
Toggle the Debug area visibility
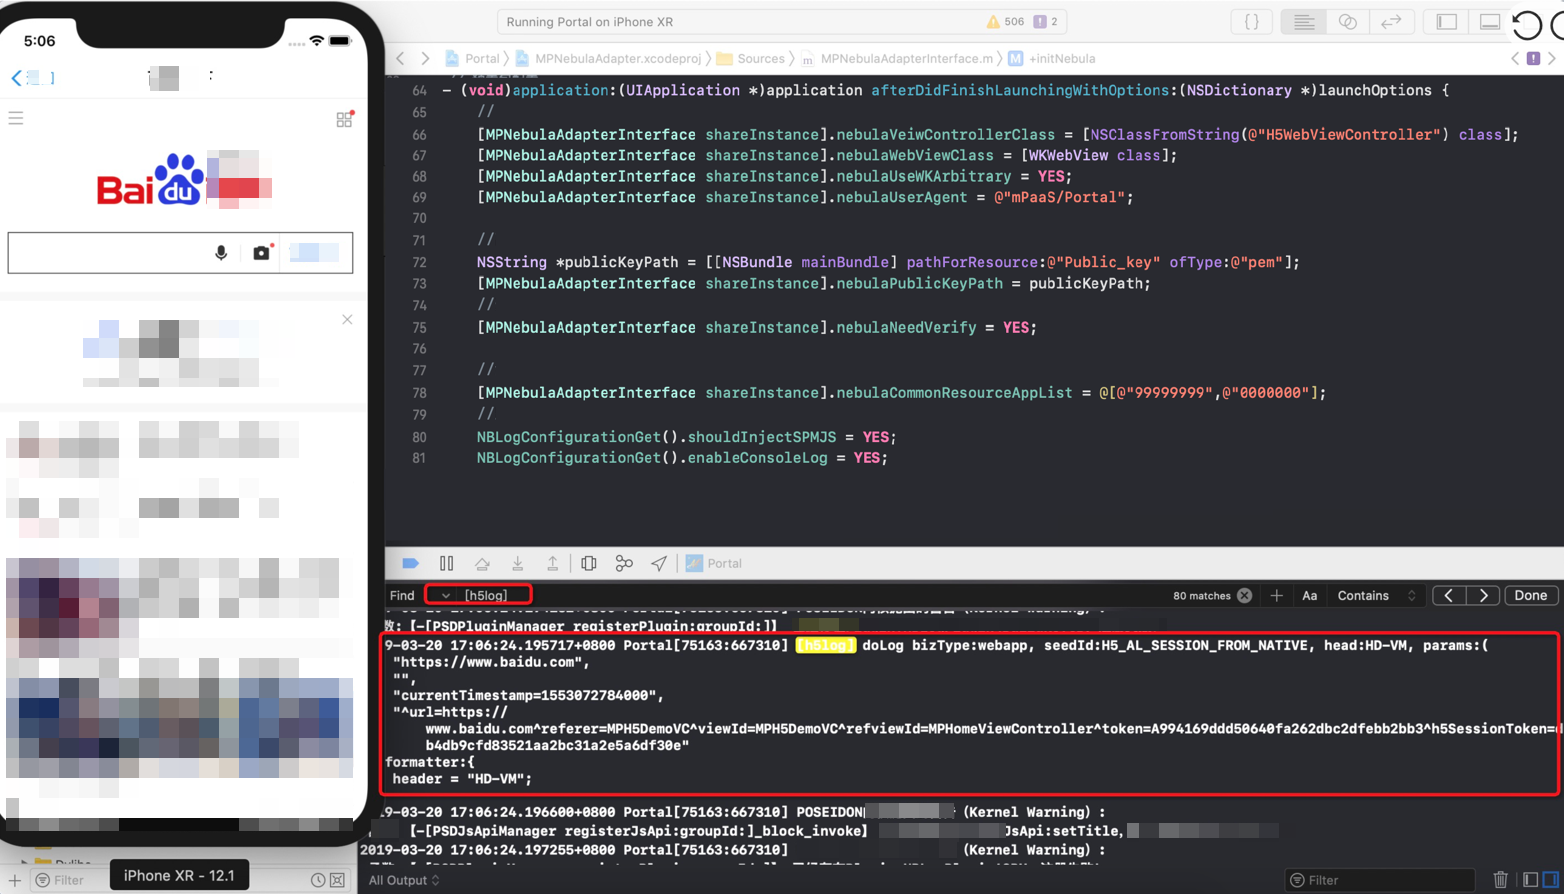[x=1490, y=21]
